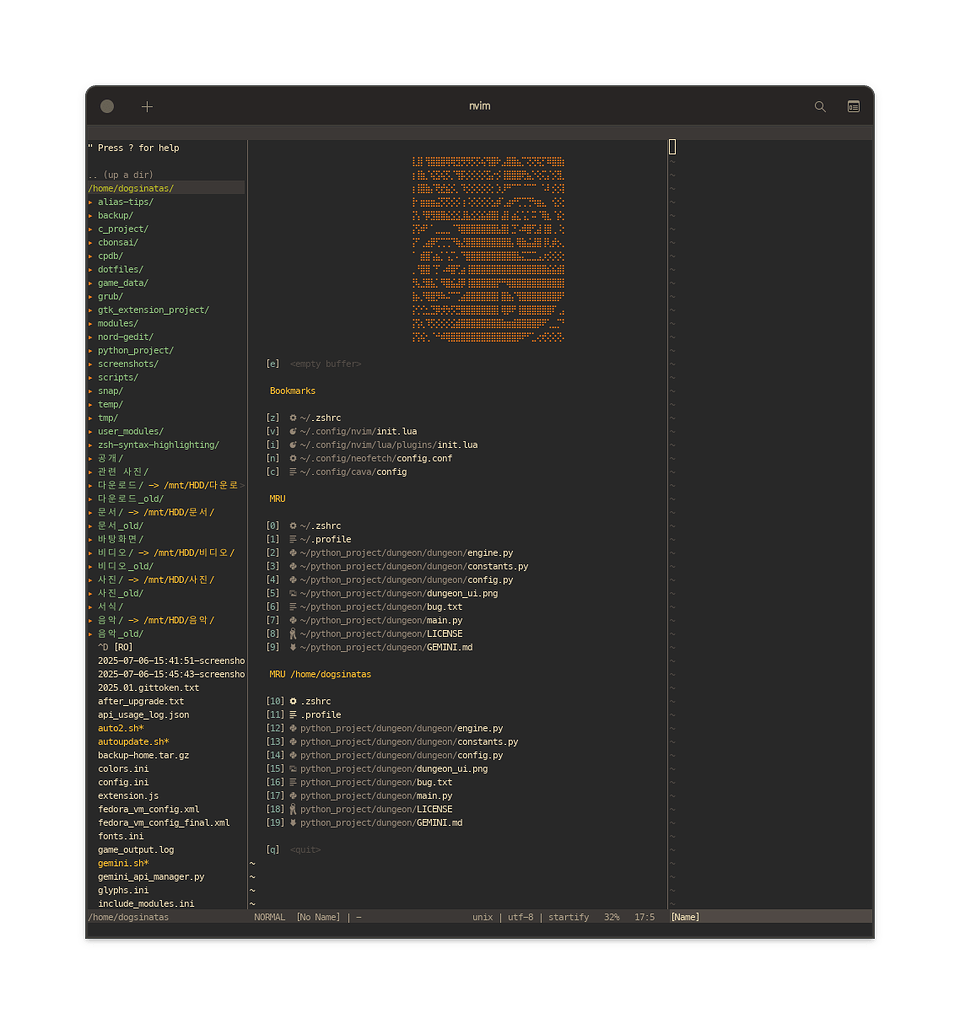Screen dimensions: 959x1024
Task: Select gemini_api_manager.py in the file tree
Action: (150, 877)
